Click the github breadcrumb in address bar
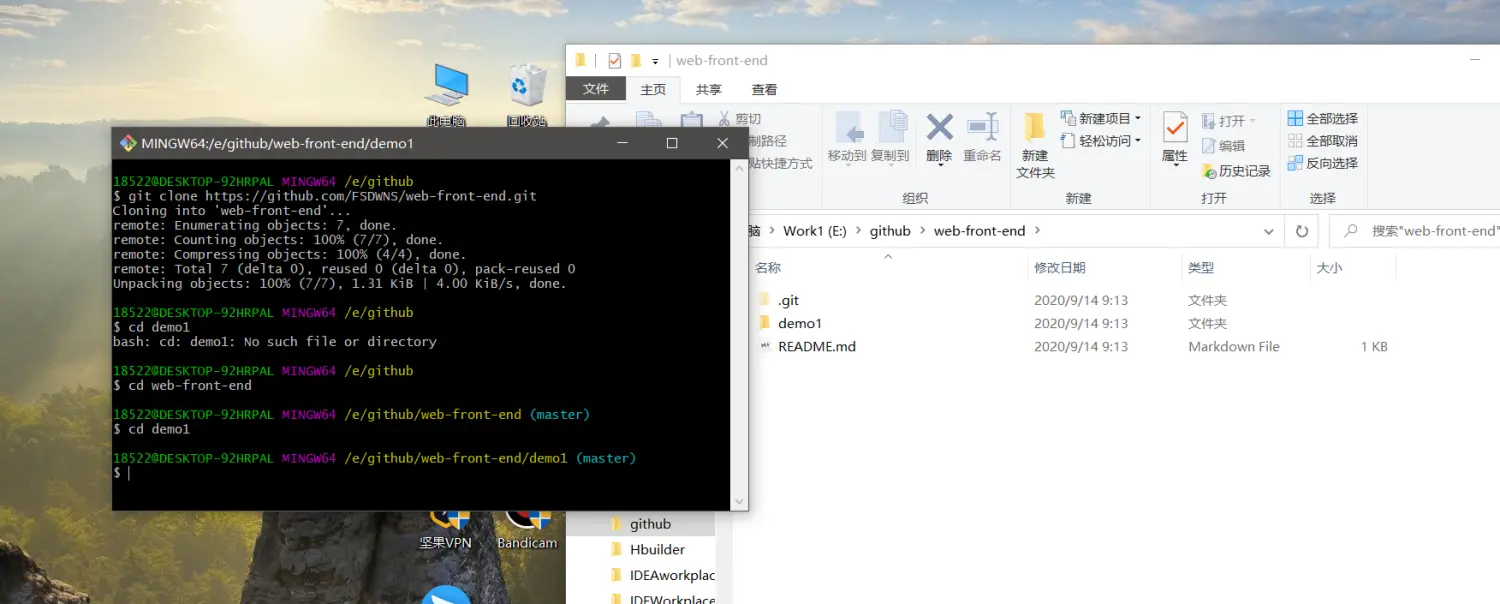 [x=890, y=231]
